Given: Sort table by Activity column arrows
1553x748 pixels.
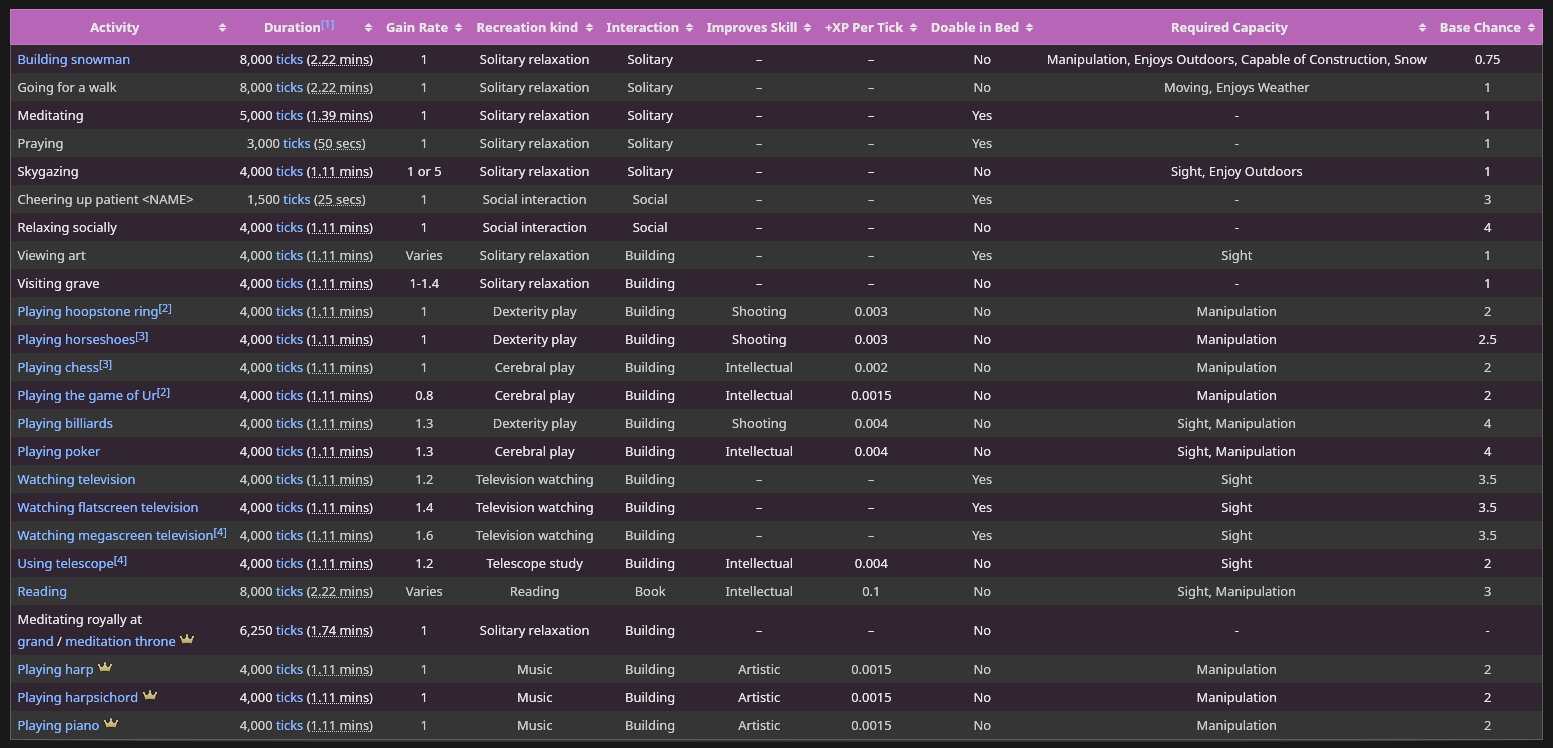Looking at the screenshot, I should [222, 28].
